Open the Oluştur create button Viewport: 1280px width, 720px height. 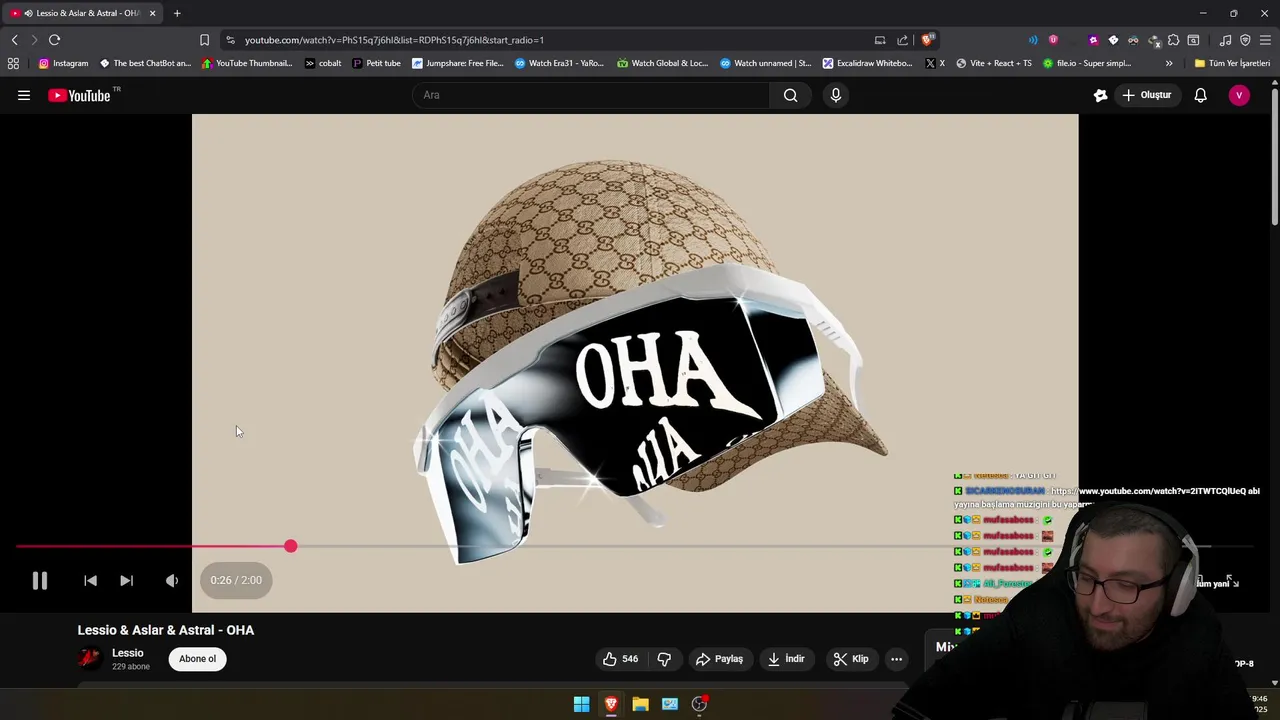pyautogui.click(x=1146, y=95)
